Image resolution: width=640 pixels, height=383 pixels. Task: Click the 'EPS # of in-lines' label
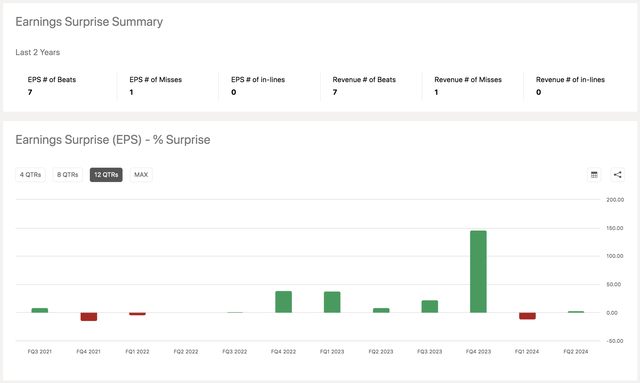click(258, 80)
